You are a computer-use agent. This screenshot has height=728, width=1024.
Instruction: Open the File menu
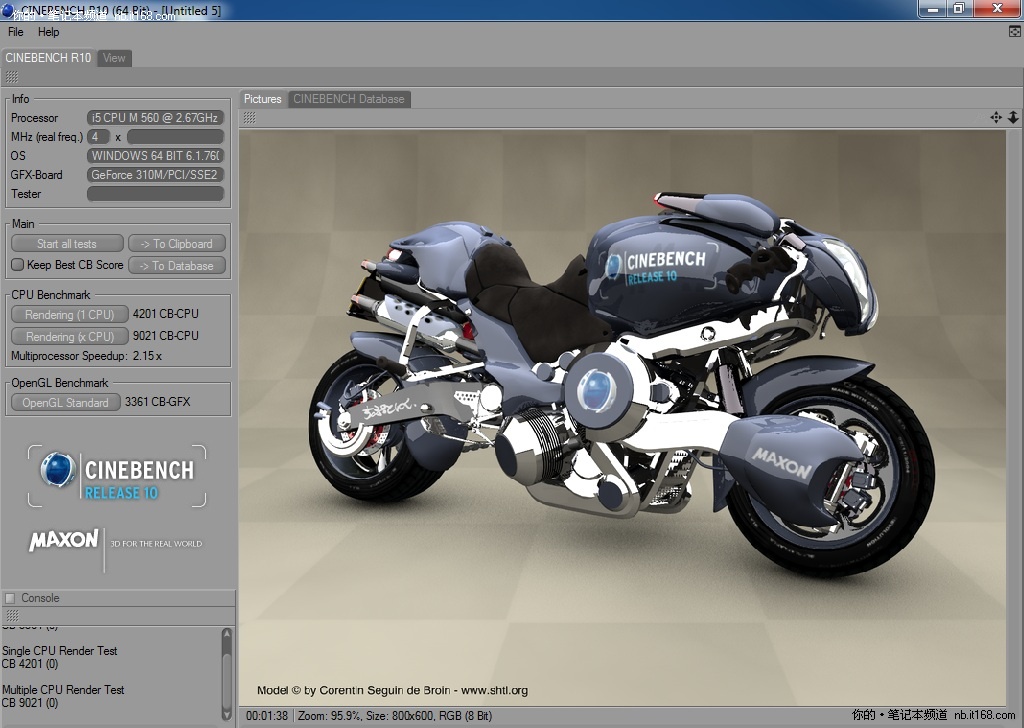tap(16, 32)
